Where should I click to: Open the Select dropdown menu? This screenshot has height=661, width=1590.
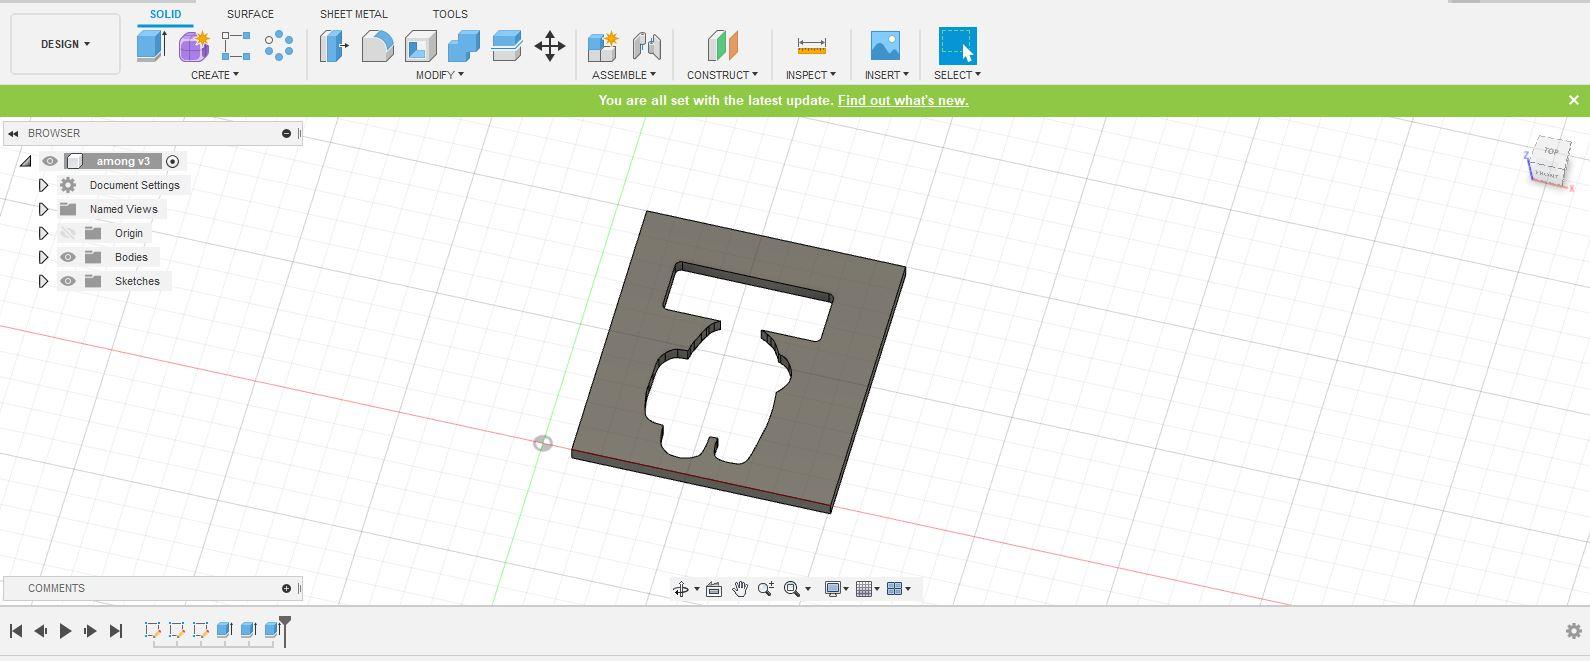[957, 75]
